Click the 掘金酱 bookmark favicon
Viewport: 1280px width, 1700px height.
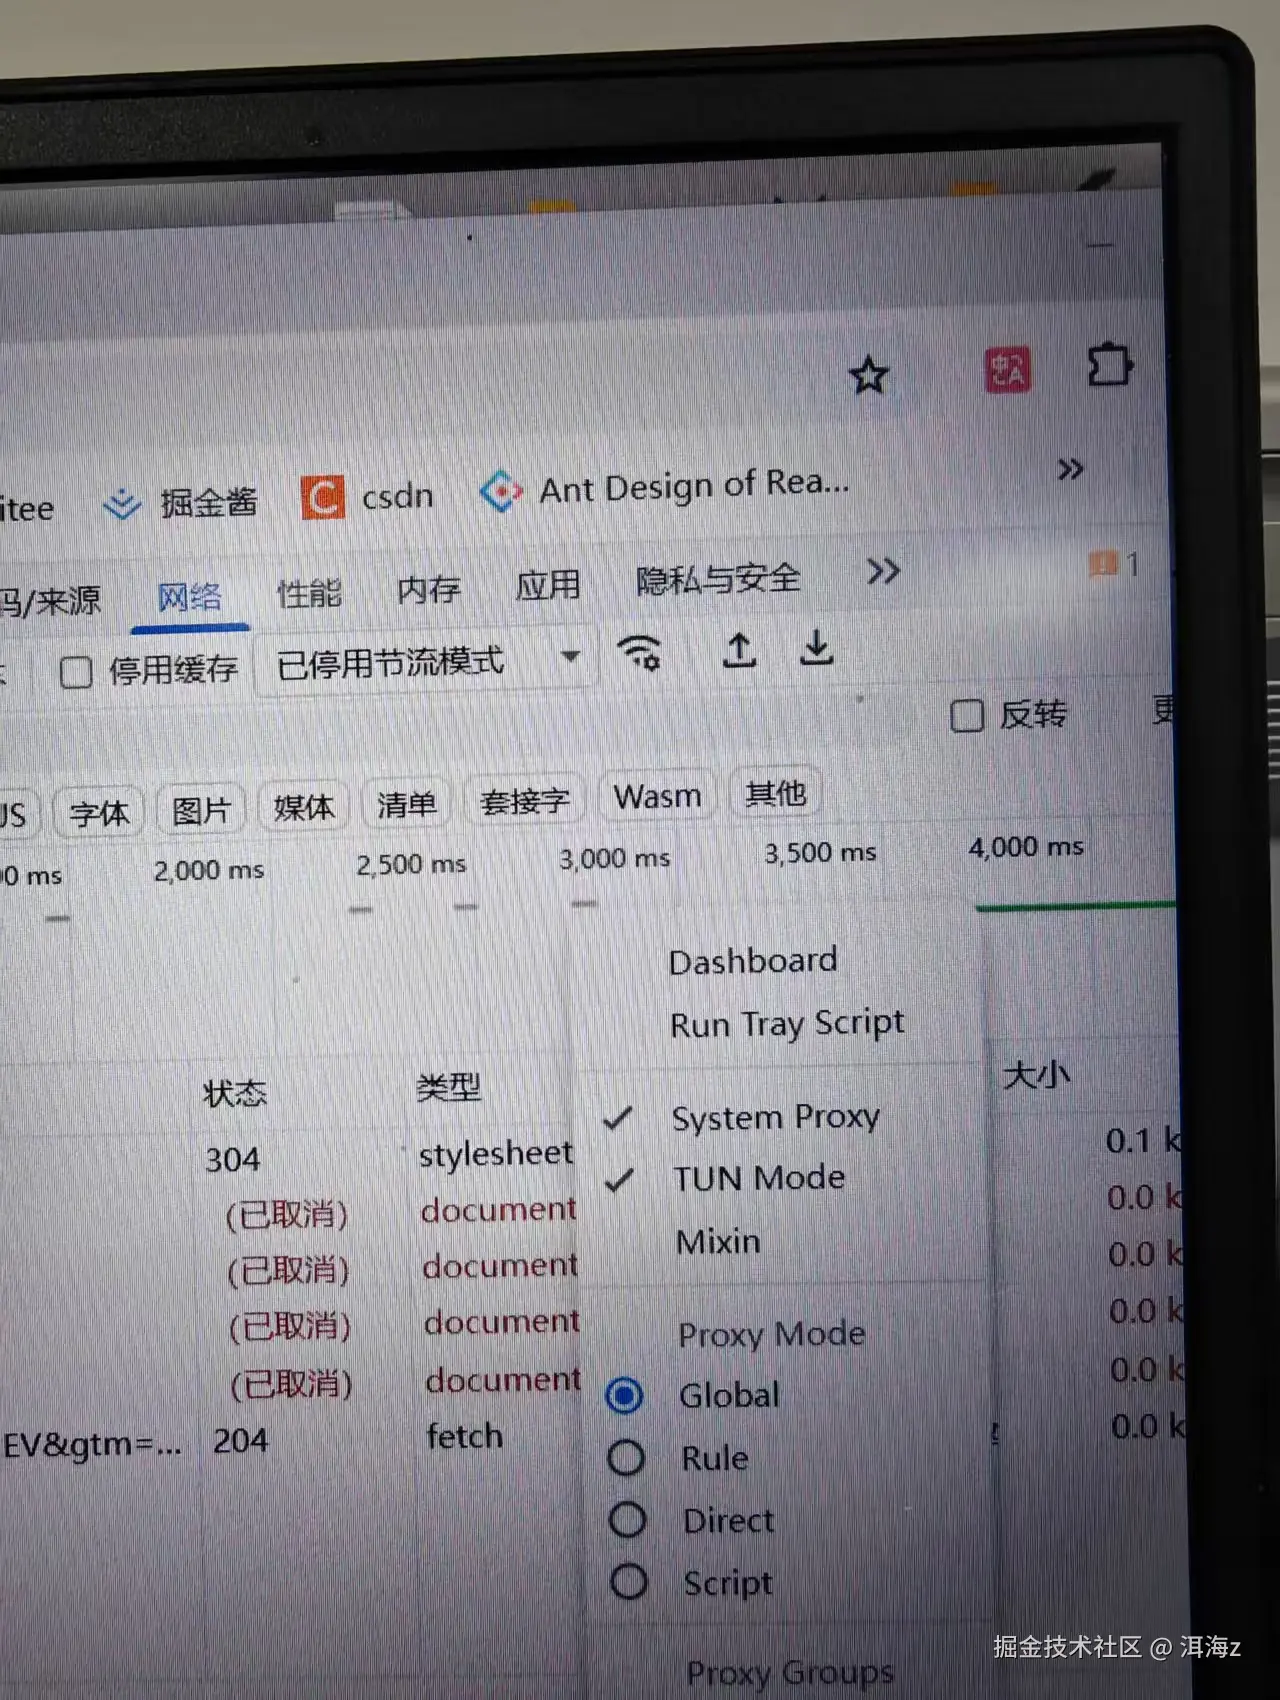click(x=122, y=505)
